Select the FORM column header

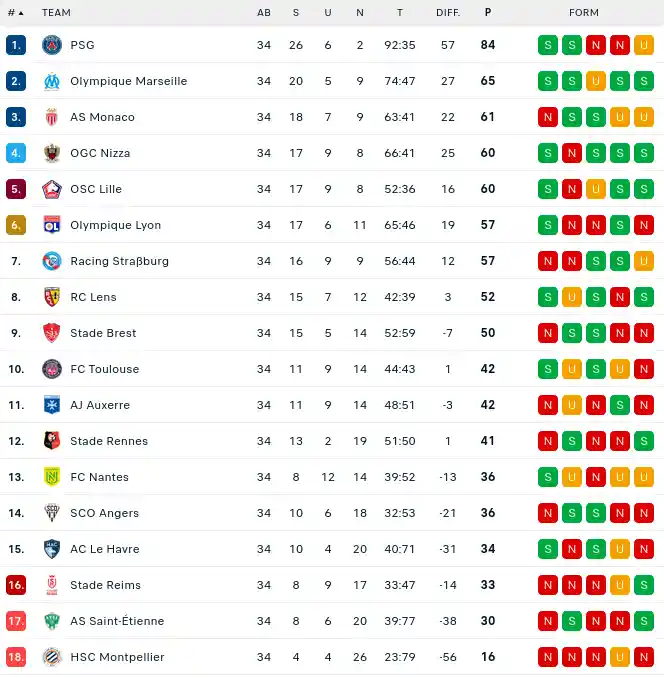(584, 13)
